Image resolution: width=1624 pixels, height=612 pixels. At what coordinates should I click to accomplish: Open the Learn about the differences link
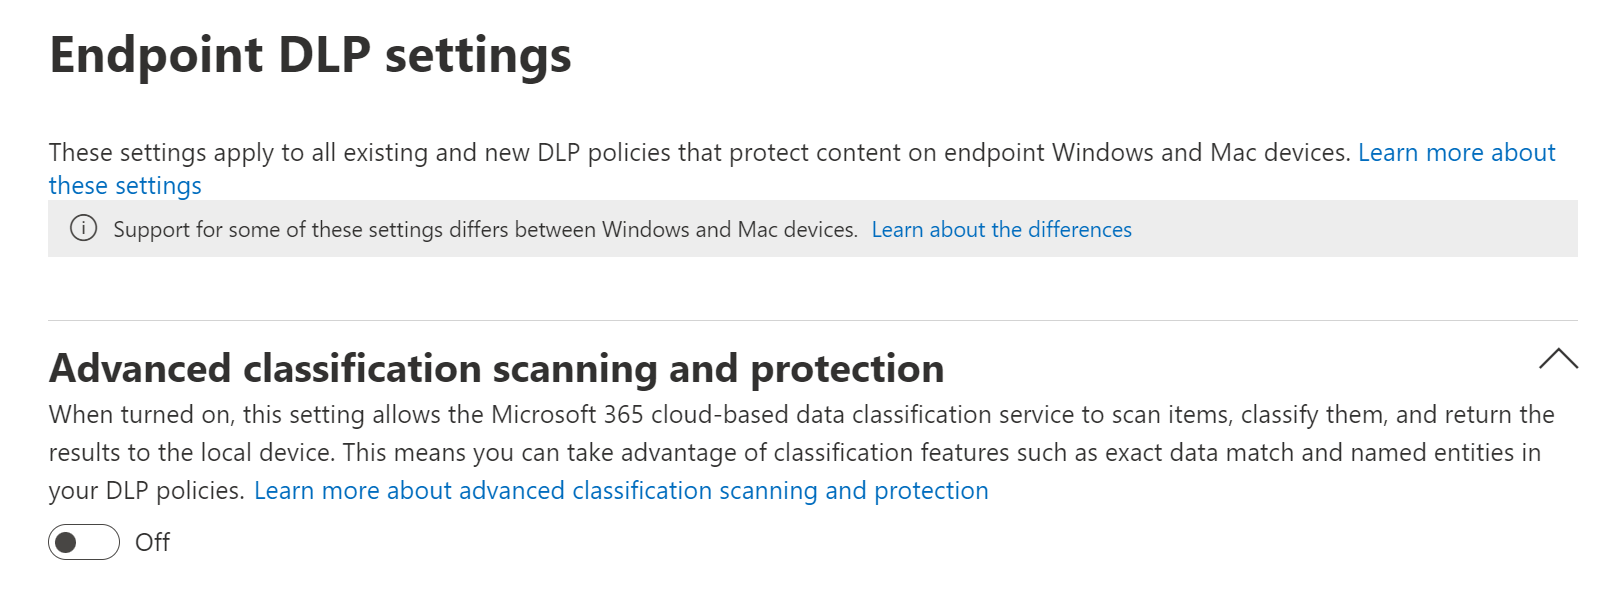tap(1001, 230)
